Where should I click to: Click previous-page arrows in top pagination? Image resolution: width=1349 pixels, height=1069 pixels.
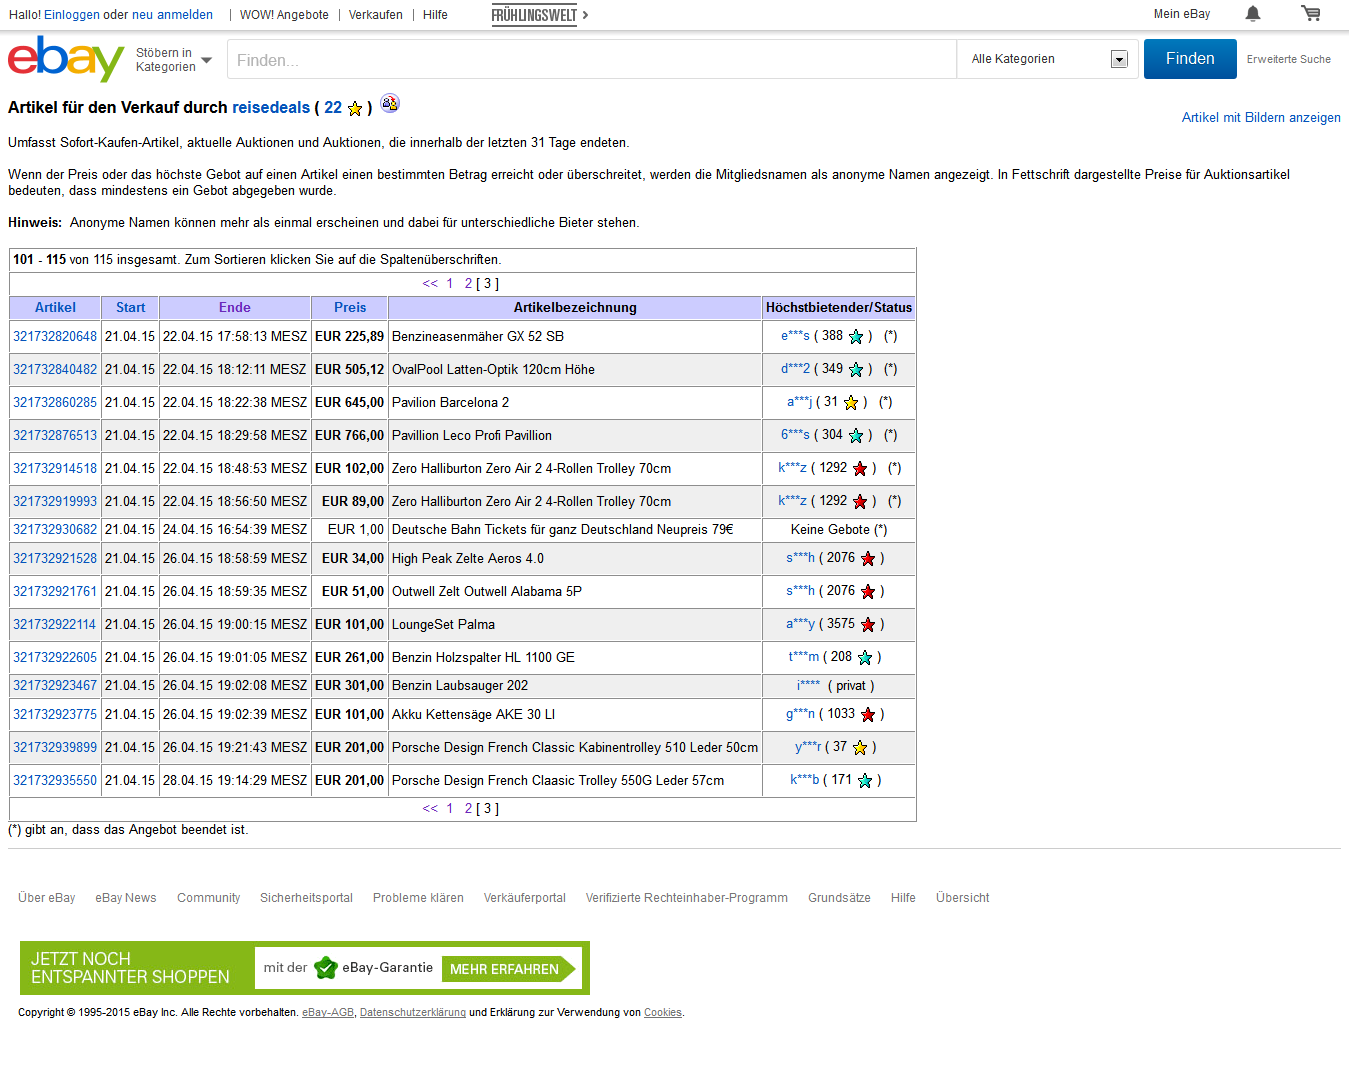(430, 283)
